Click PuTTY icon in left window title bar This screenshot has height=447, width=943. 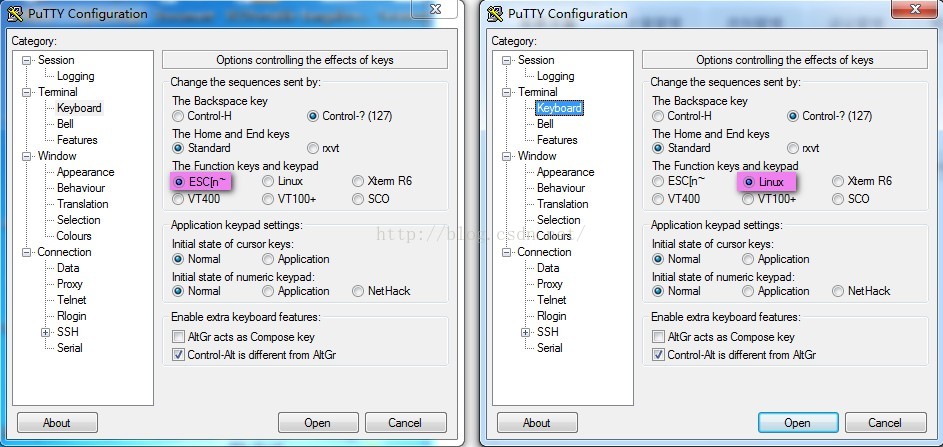click(x=14, y=13)
